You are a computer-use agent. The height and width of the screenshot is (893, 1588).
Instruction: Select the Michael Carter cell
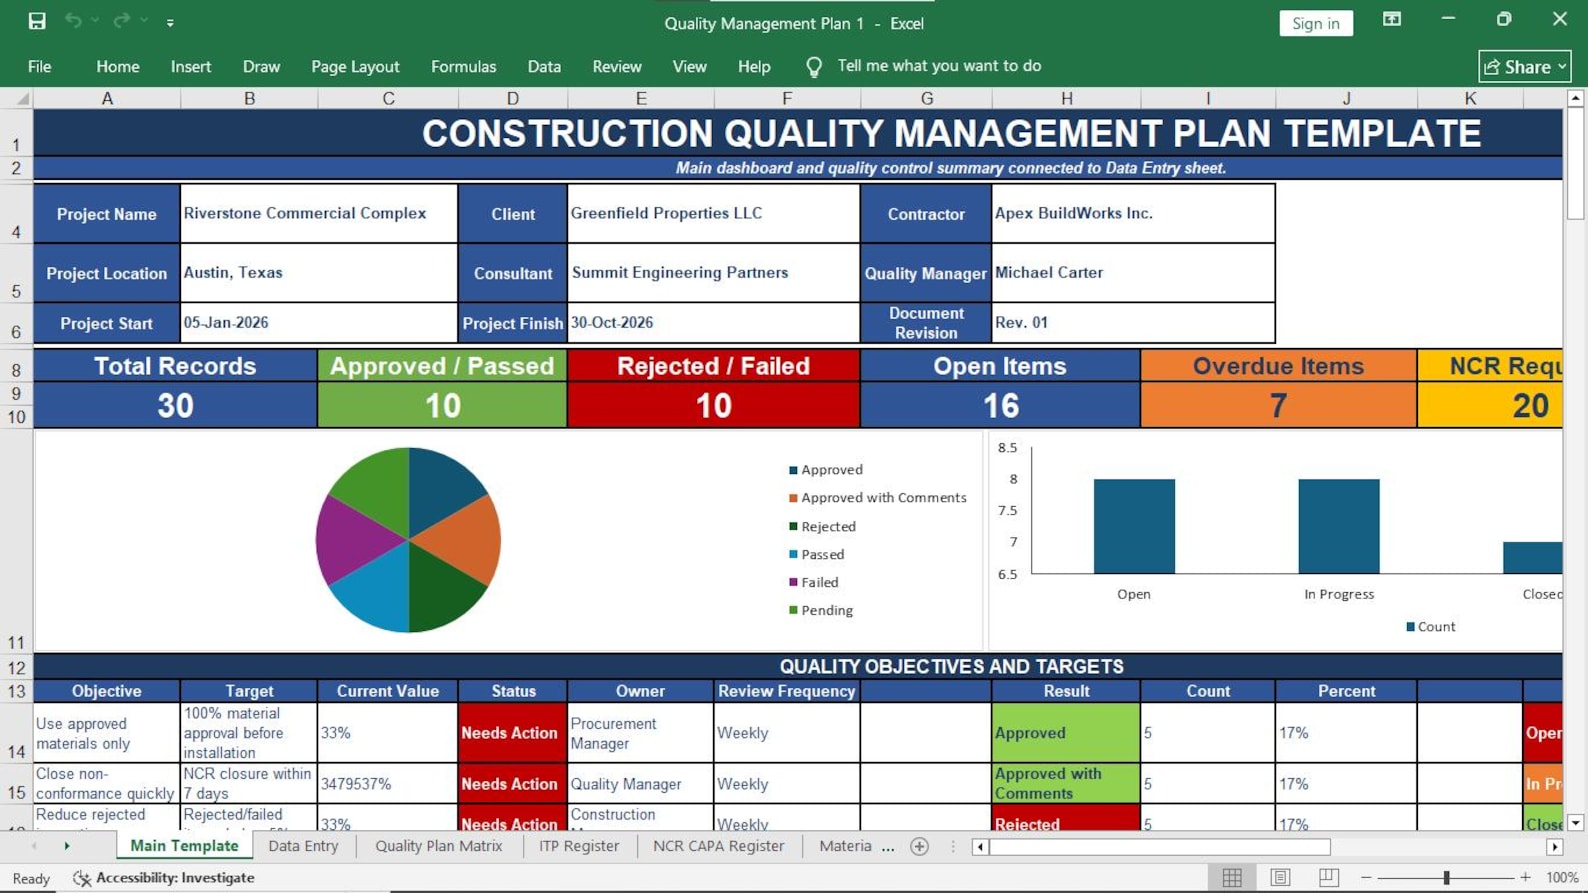[1133, 272]
